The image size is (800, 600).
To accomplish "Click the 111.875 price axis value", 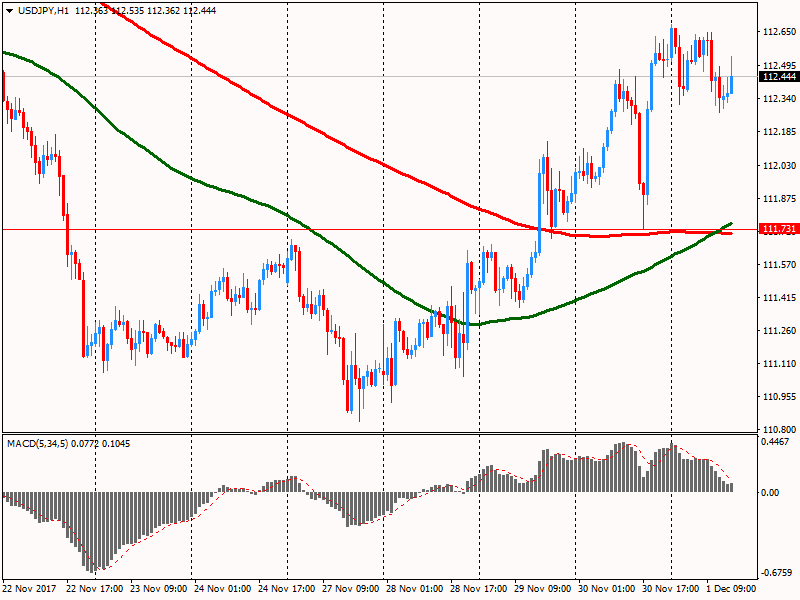I will coord(780,198).
